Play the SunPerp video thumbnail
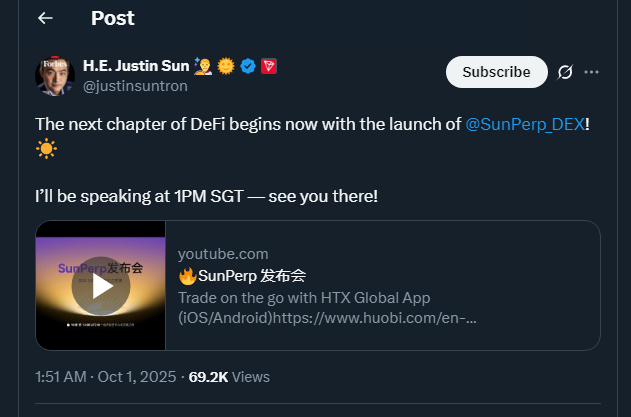 (101, 286)
